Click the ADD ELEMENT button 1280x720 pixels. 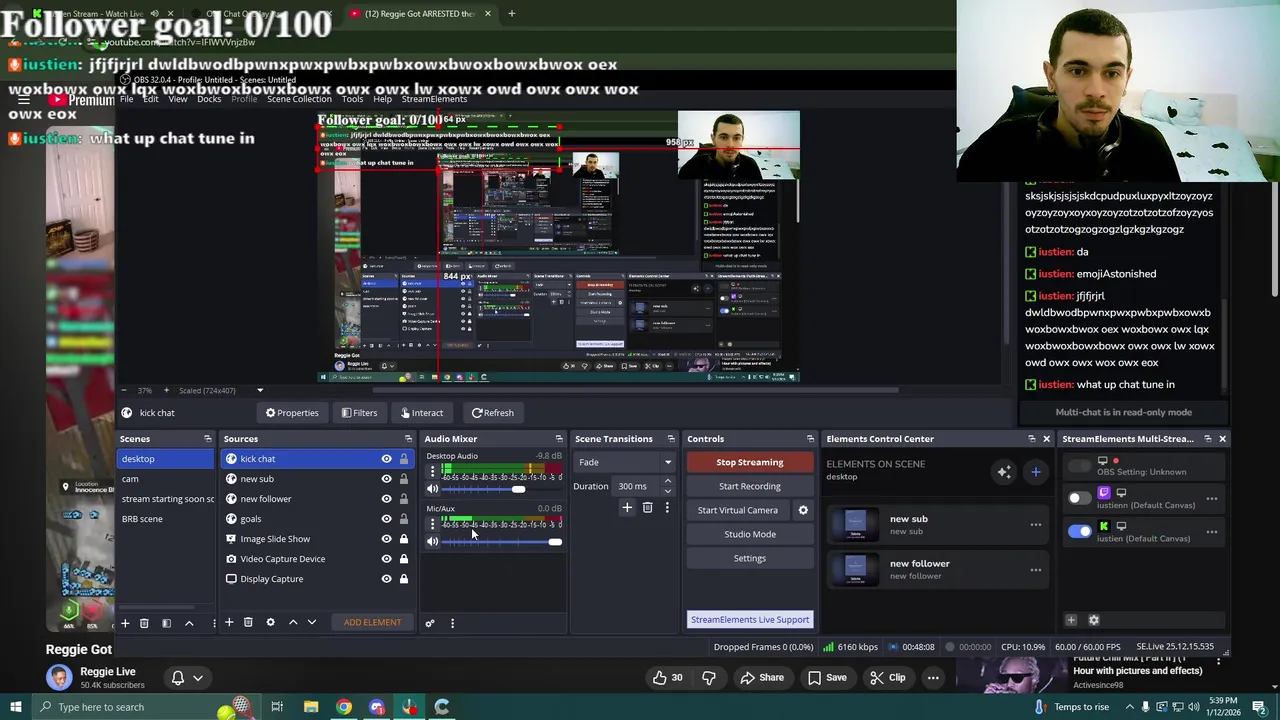(372, 622)
